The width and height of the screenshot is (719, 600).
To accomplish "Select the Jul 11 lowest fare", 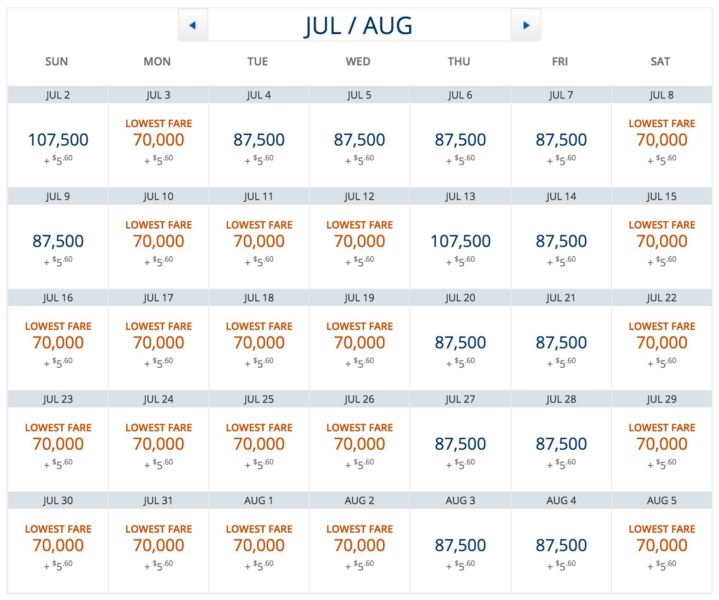I will [x=259, y=242].
